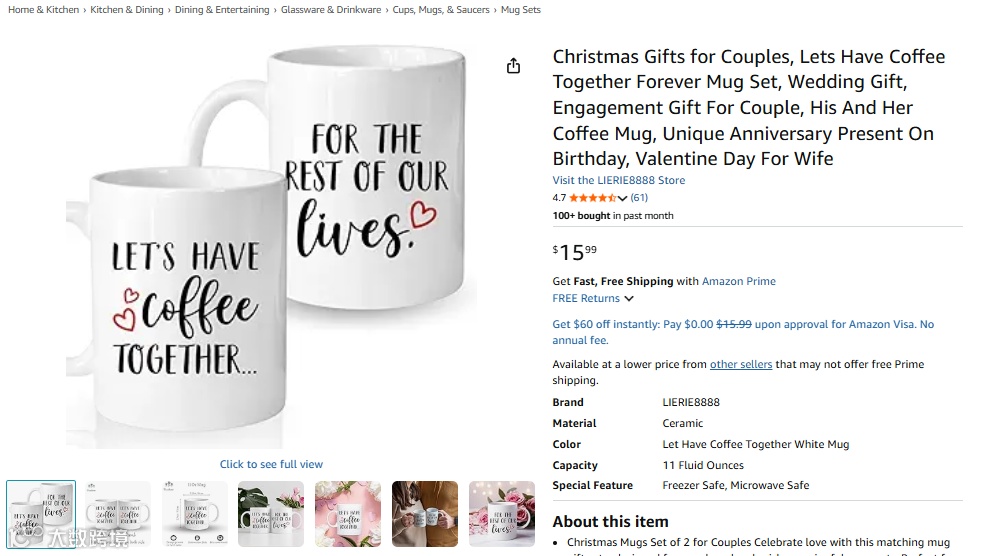Image resolution: width=983 pixels, height=556 pixels.
Task: Open the 61 reviews link
Action: 639,198
